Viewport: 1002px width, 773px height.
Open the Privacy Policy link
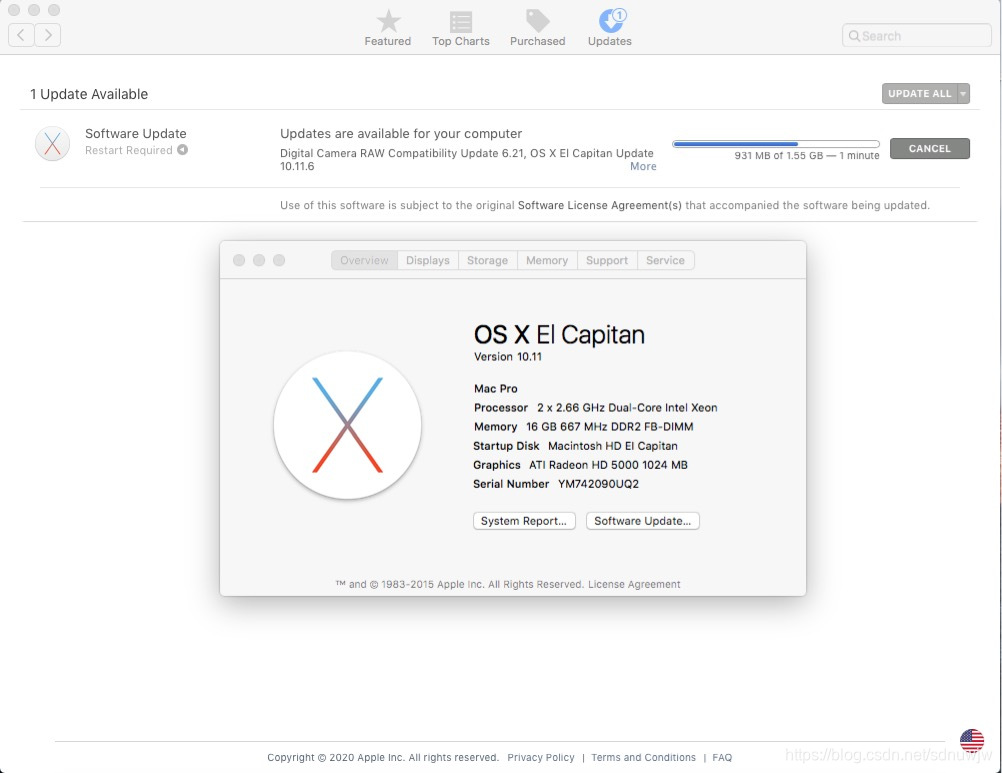point(541,757)
